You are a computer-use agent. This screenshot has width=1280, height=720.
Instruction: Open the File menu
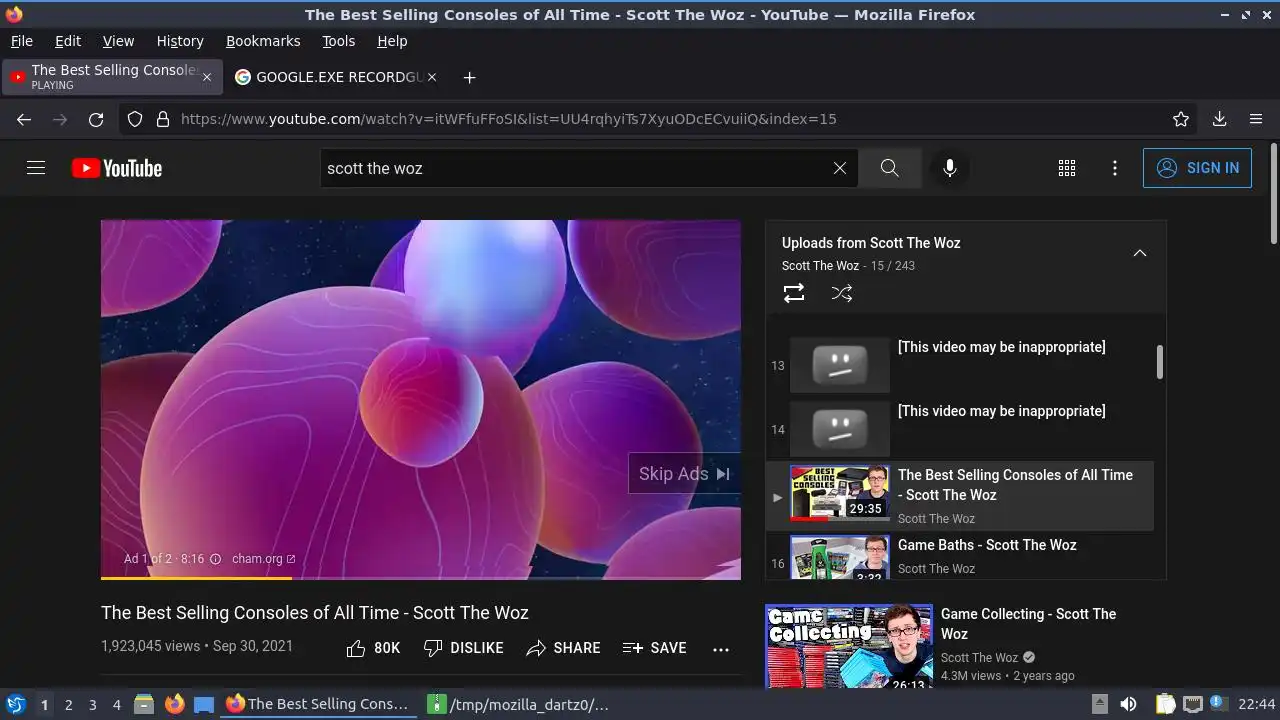pyautogui.click(x=22, y=41)
